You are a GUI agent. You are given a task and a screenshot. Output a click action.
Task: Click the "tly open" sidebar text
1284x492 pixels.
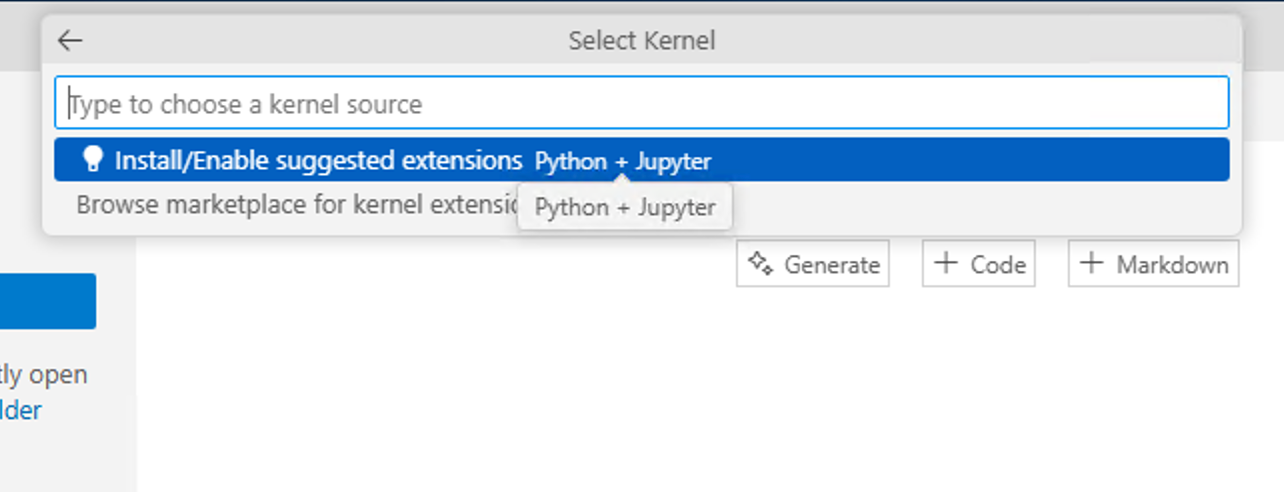[x=43, y=375]
